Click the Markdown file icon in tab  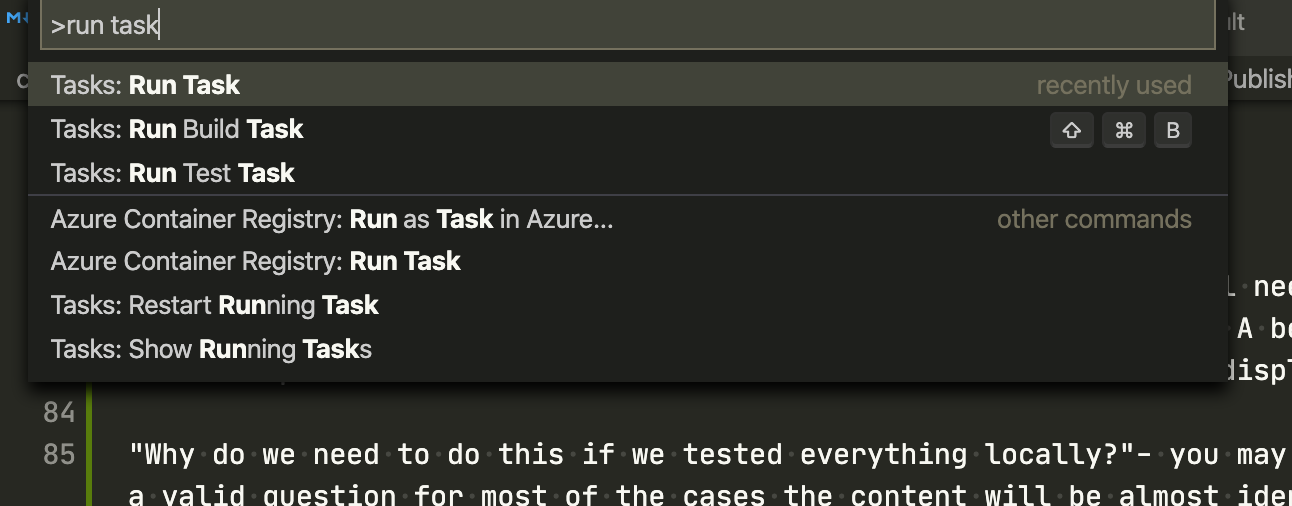point(16,19)
